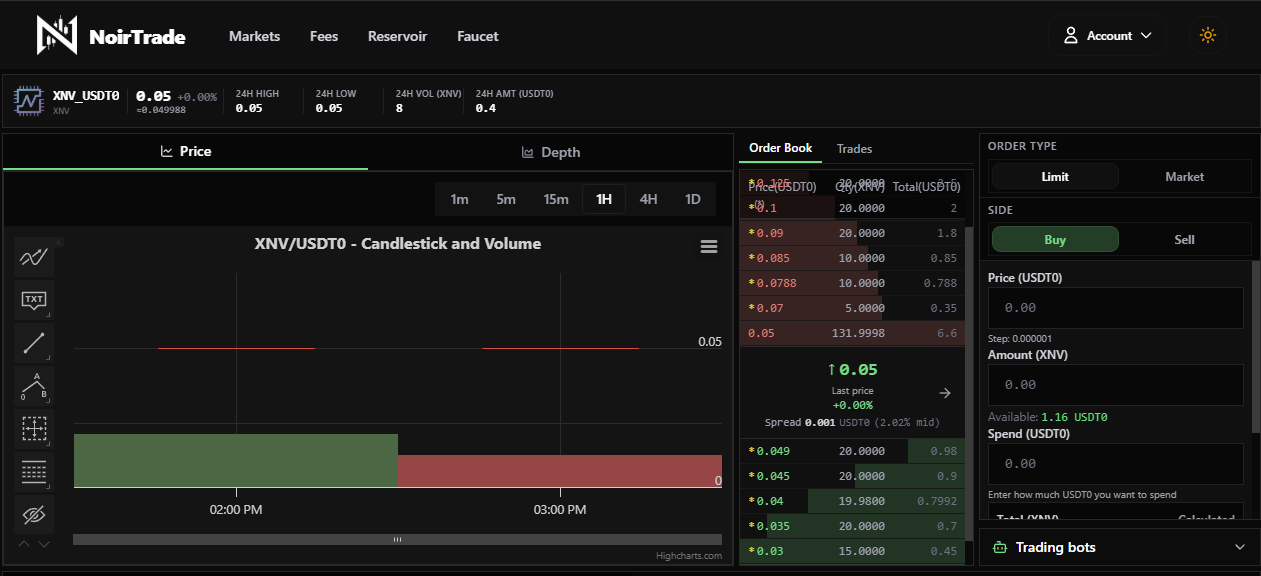Click the 0.035 bid price row
The width and height of the screenshot is (1261, 576).
[x=852, y=526]
